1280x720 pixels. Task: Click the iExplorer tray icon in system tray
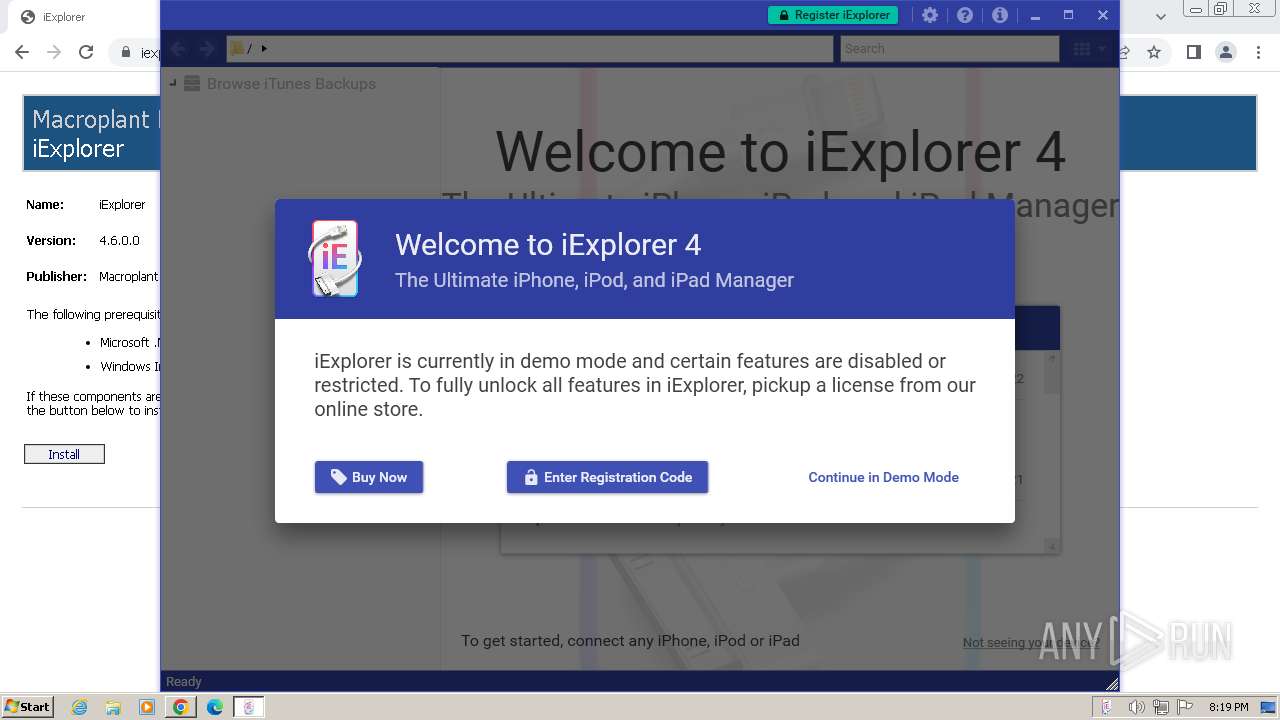coord(1107,707)
